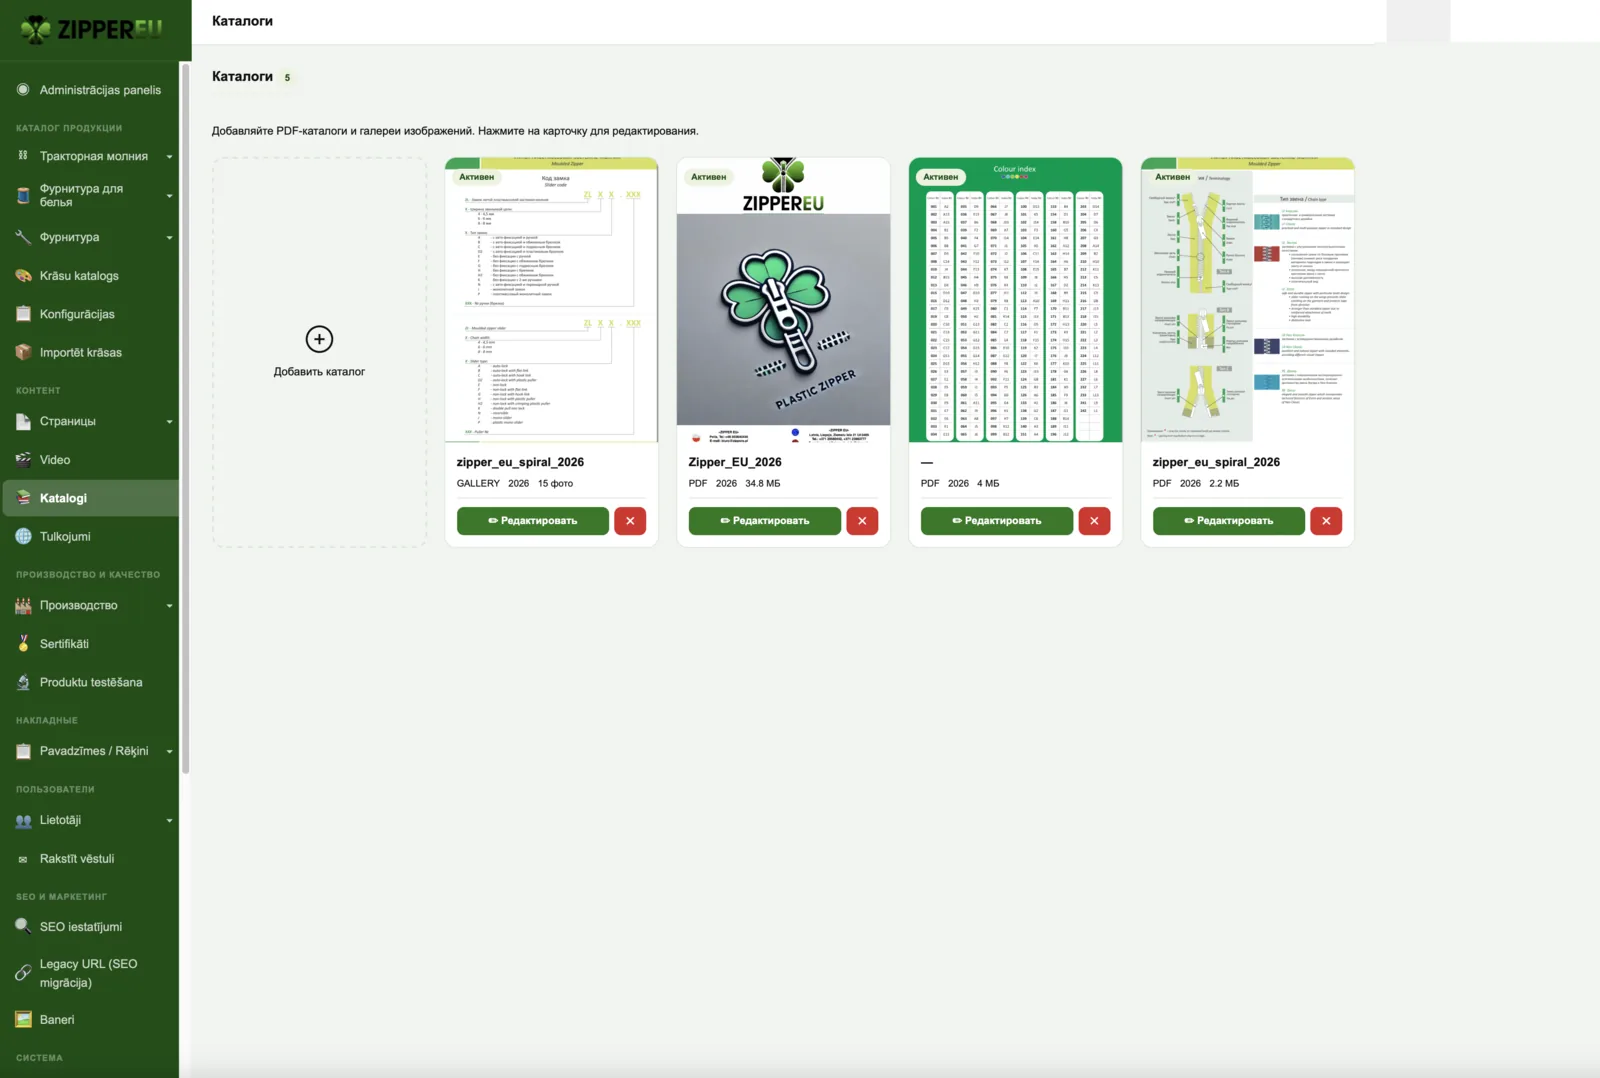
Task: Delete the Zipper_EU_2026 PDF catalog
Action: point(862,521)
